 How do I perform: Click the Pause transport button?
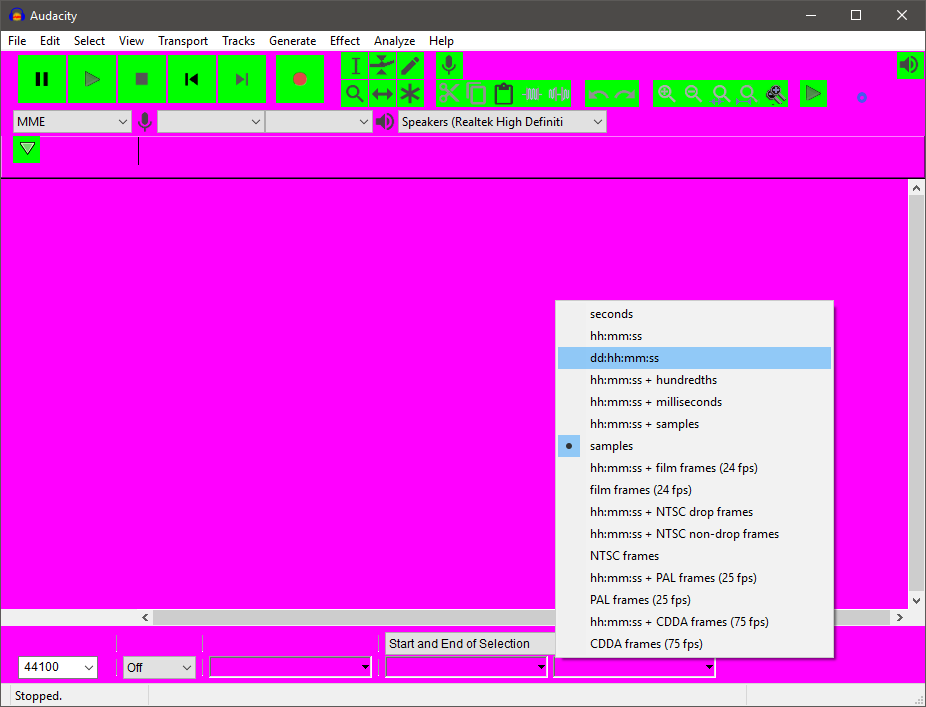click(x=42, y=79)
